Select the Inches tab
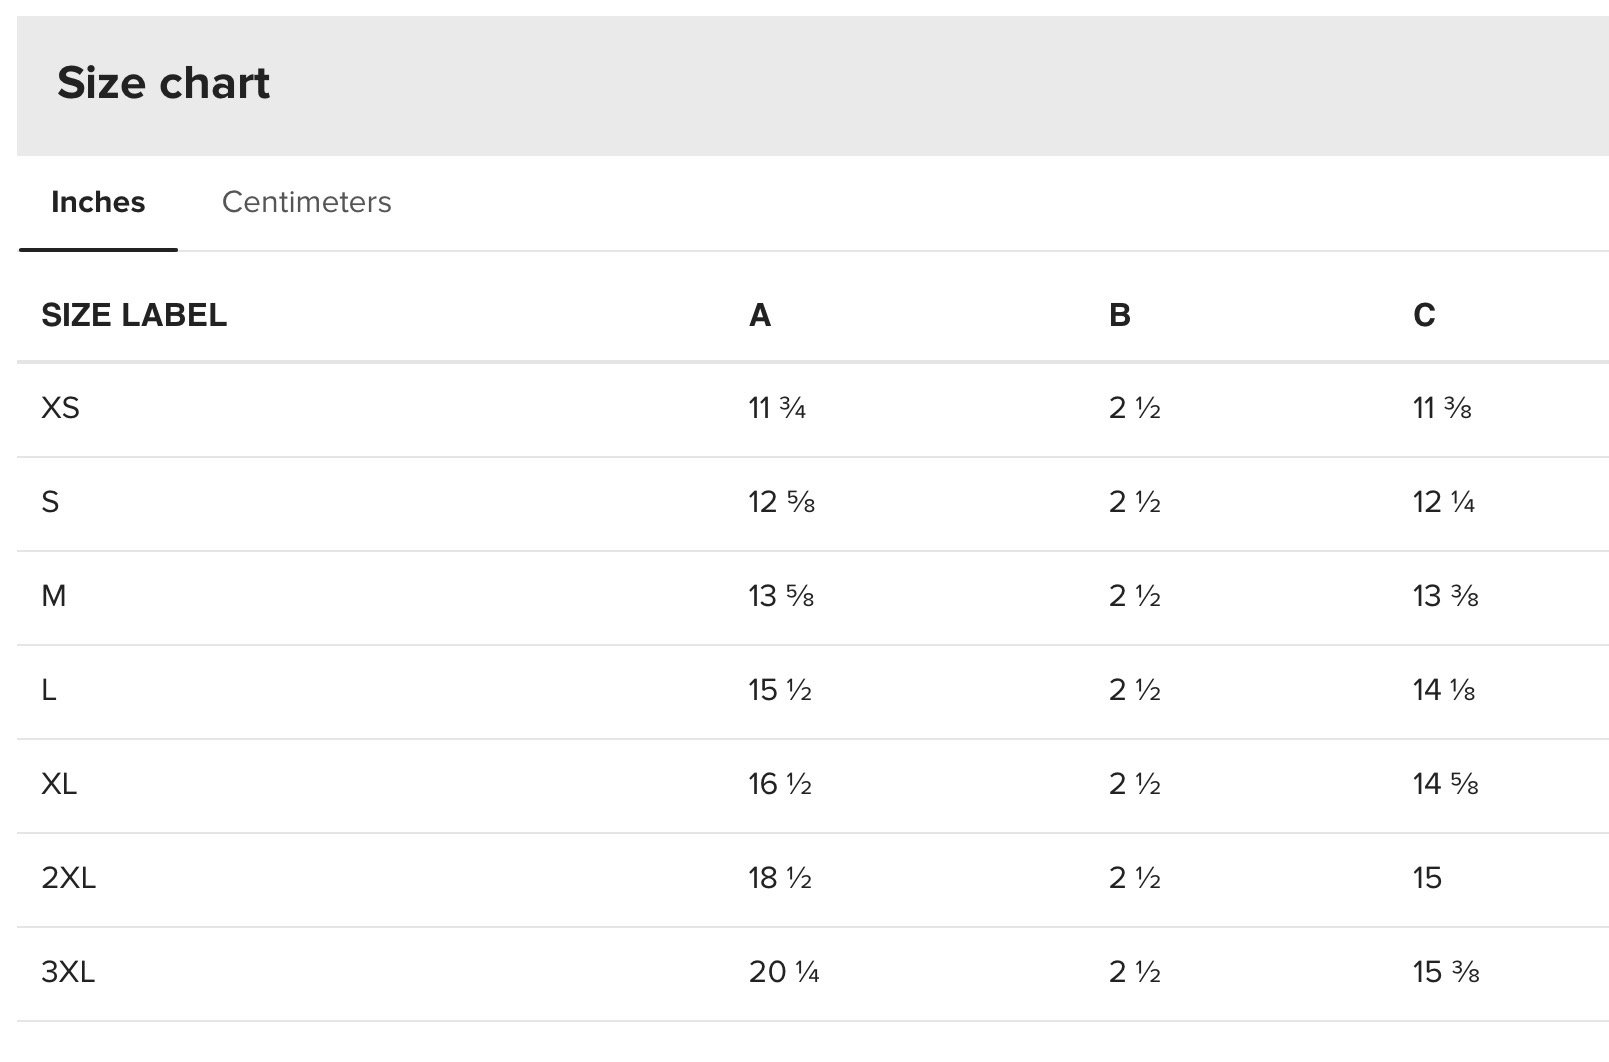Screen dimensions: 1609x1062 click(x=98, y=202)
